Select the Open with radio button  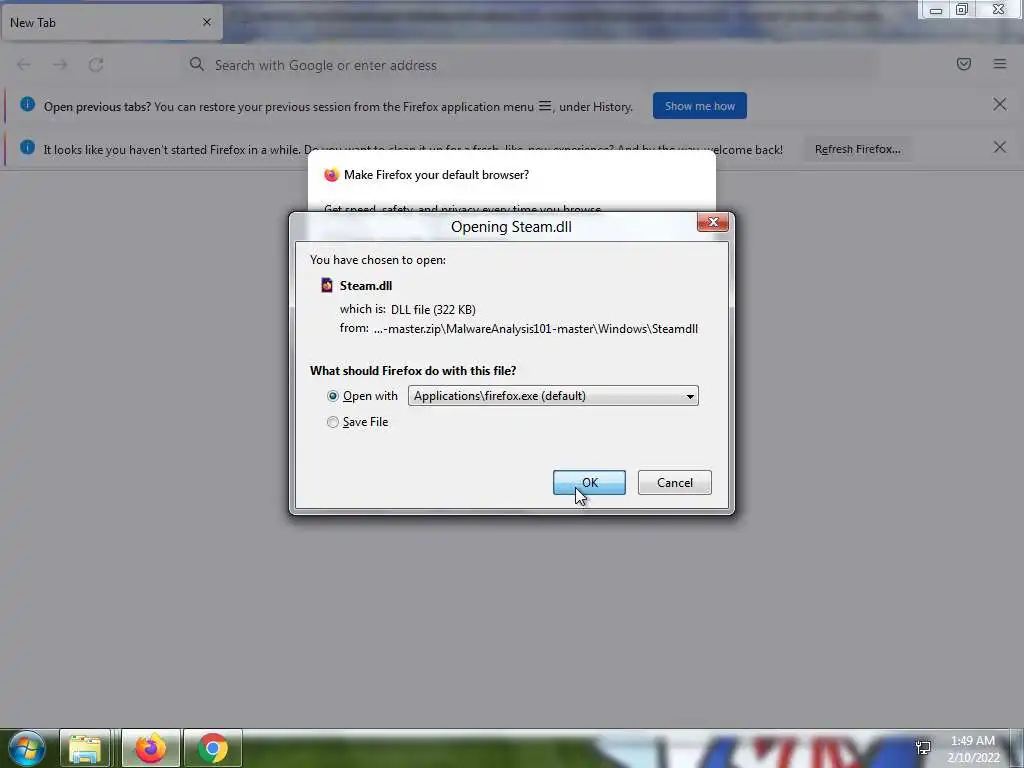[333, 396]
